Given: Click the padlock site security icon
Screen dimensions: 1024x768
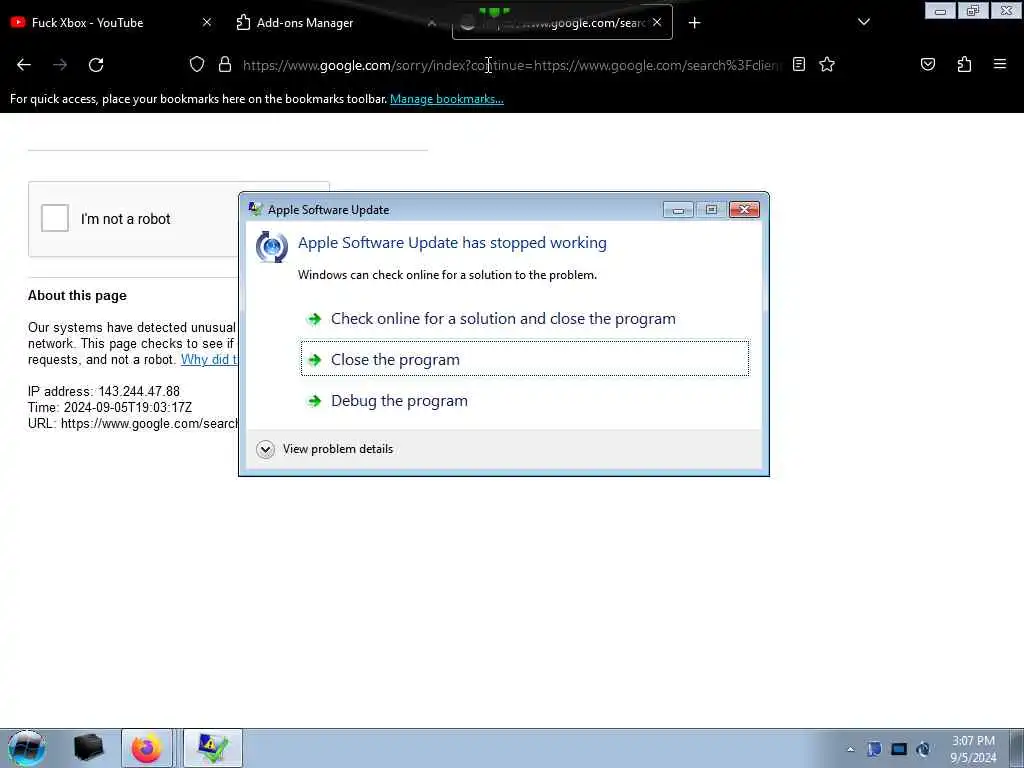Looking at the screenshot, I should click(225, 64).
